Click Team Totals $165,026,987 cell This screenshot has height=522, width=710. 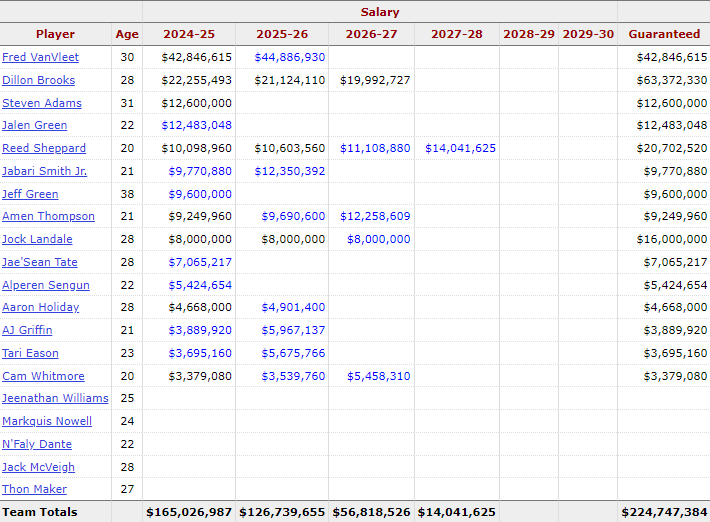189,512
